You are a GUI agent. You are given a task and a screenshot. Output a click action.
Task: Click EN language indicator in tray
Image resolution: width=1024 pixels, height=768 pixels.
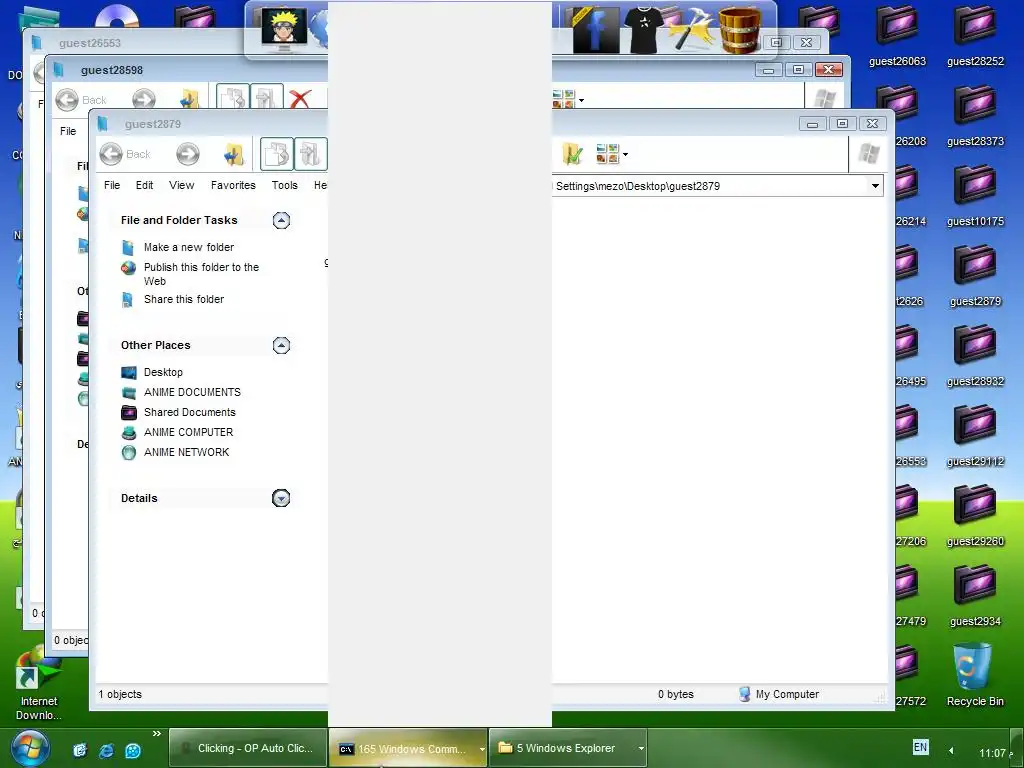pyautogui.click(x=920, y=747)
